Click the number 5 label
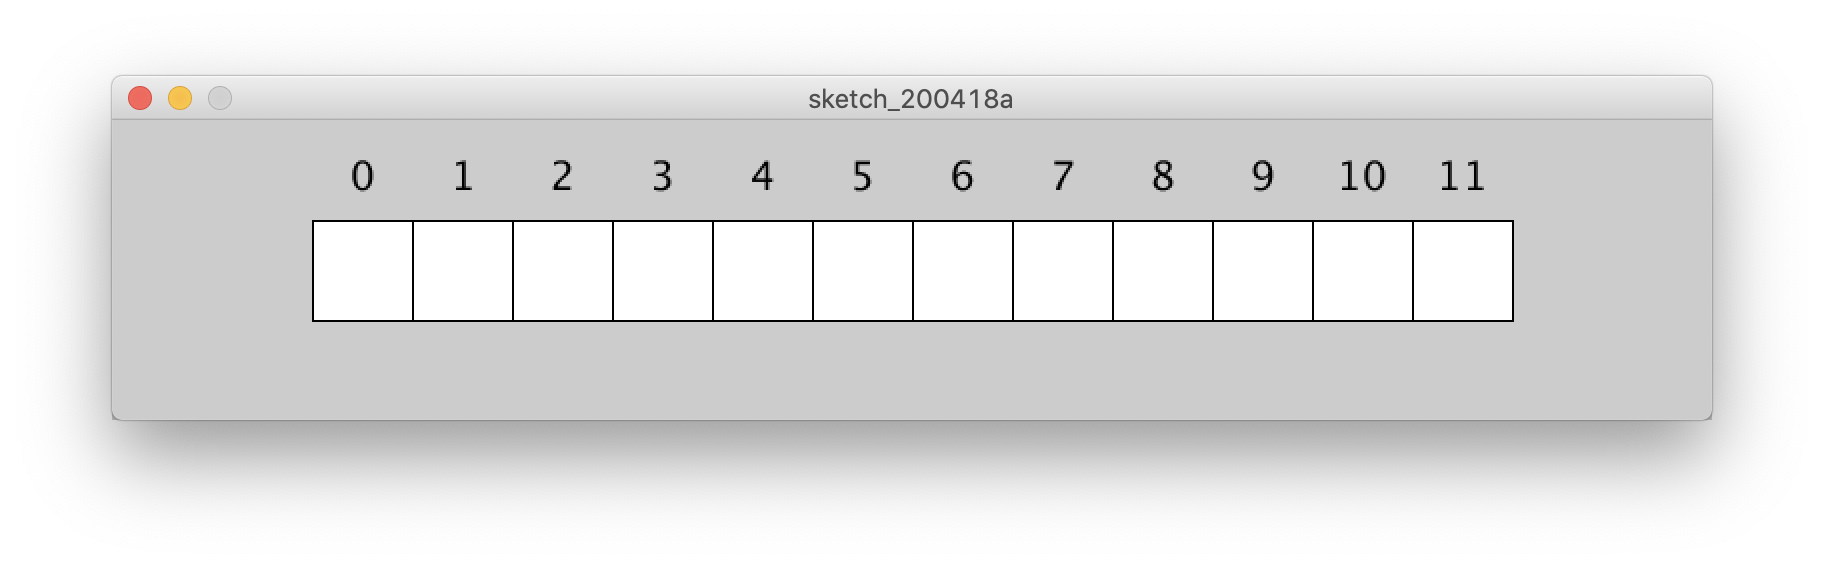The image size is (1824, 568). pyautogui.click(x=863, y=177)
